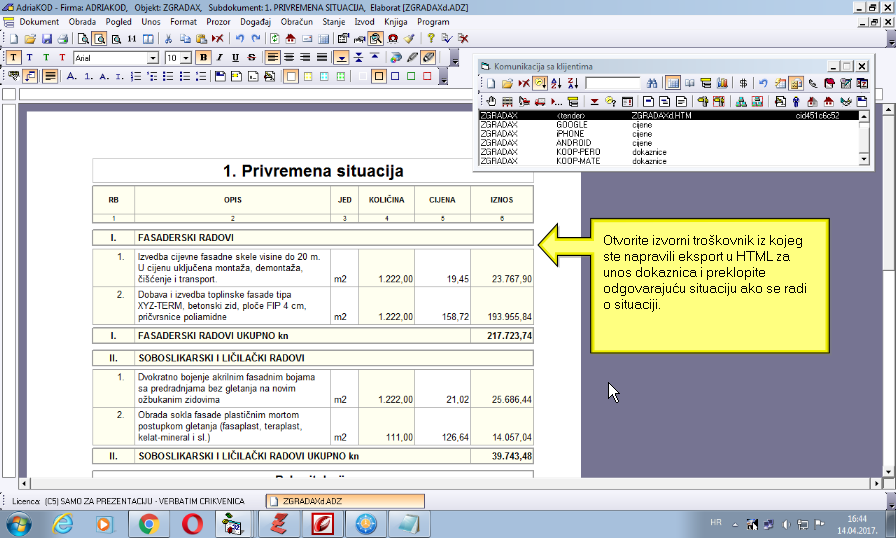
Task: Select the blue border square
Action: click(395, 76)
